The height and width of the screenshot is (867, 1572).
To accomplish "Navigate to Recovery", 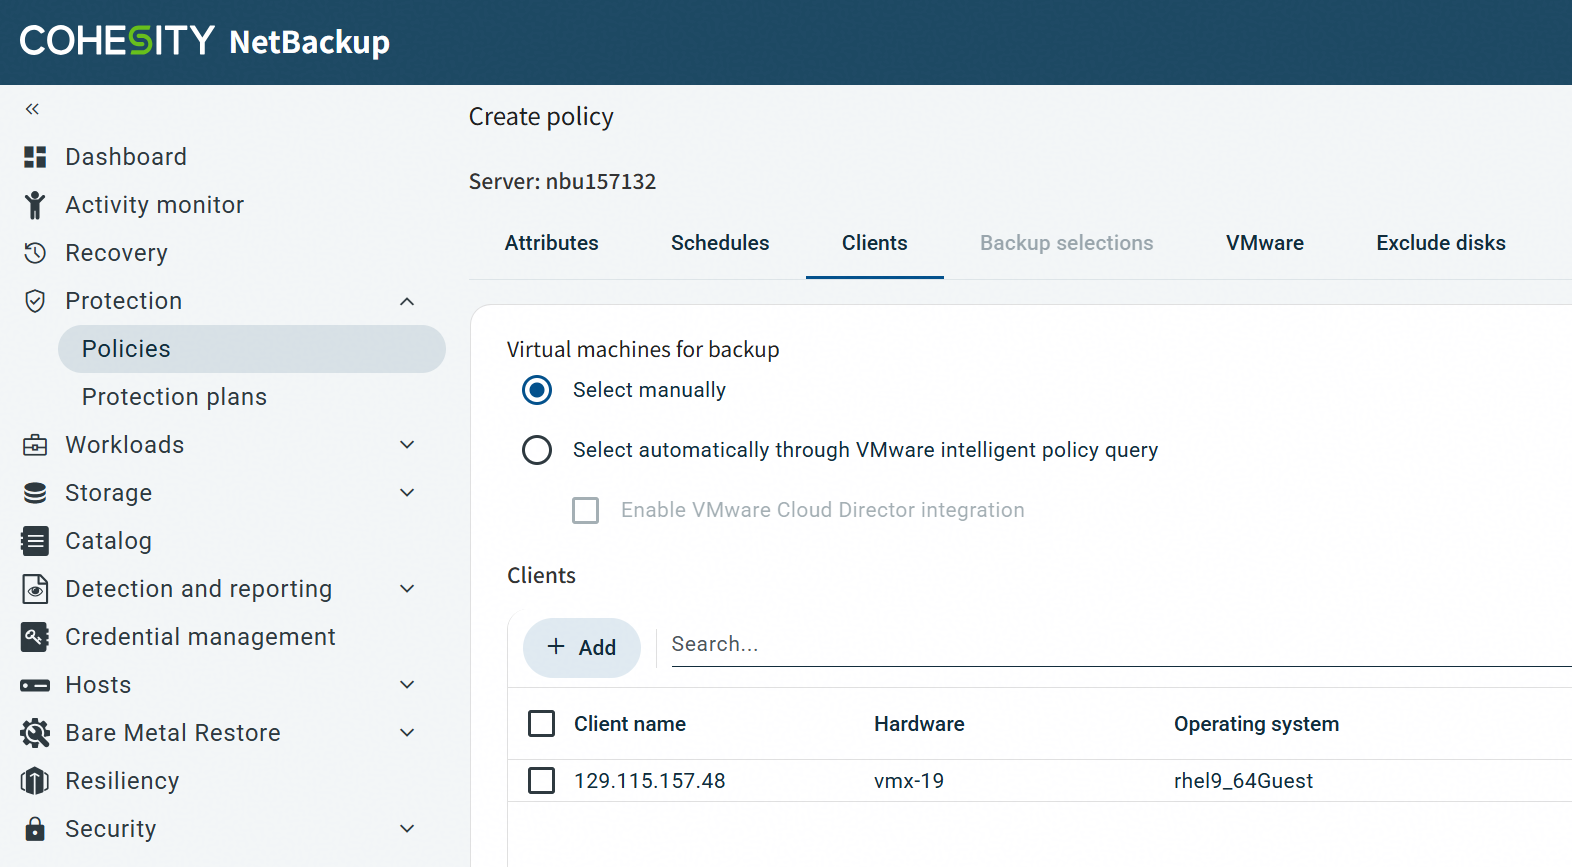I will click(x=116, y=253).
